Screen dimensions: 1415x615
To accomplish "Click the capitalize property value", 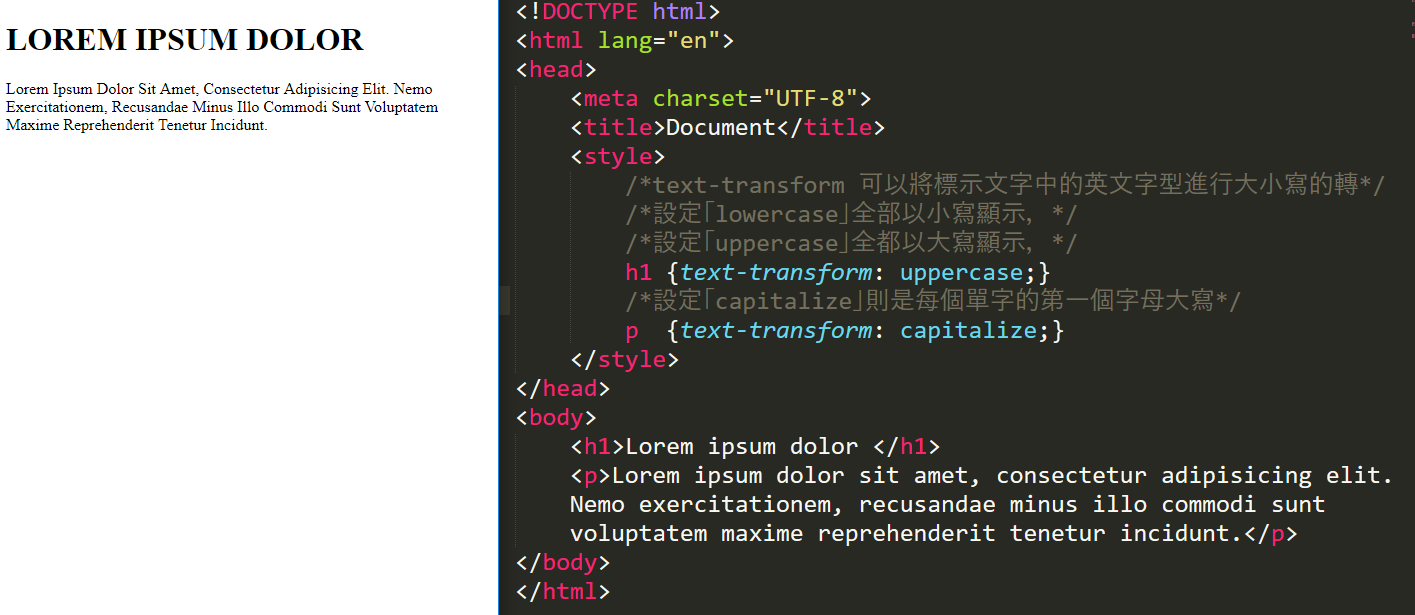I will [968, 331].
